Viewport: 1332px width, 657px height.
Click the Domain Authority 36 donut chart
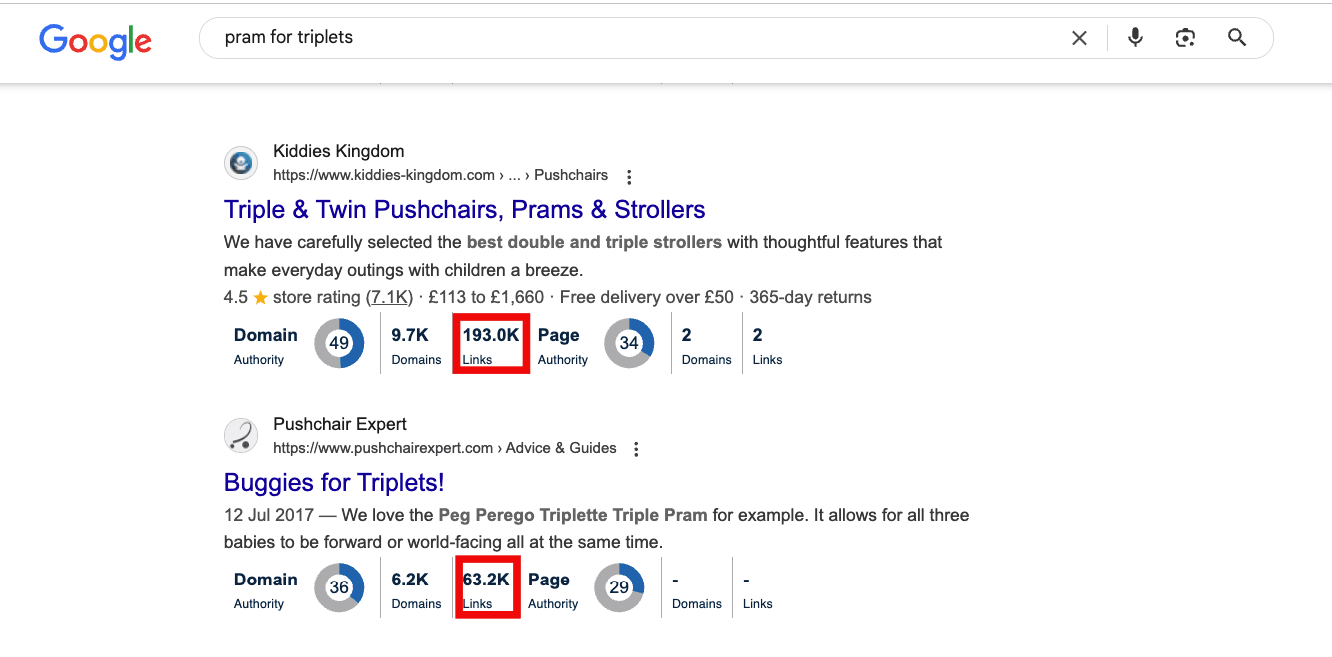click(x=339, y=587)
